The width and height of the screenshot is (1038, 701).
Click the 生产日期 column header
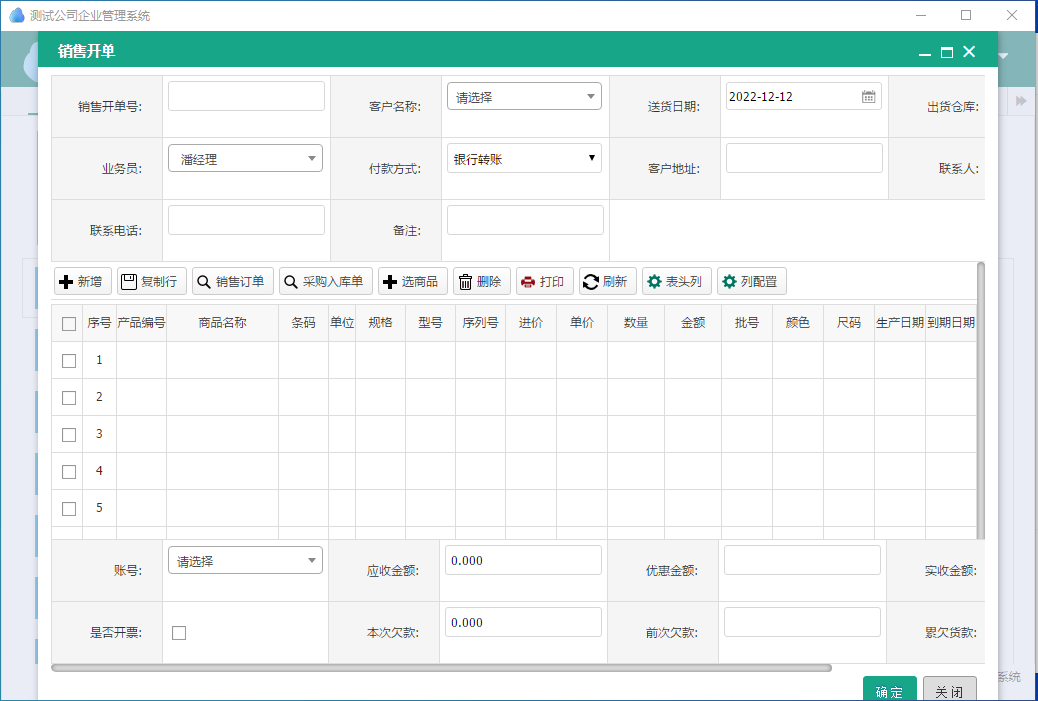pos(900,323)
